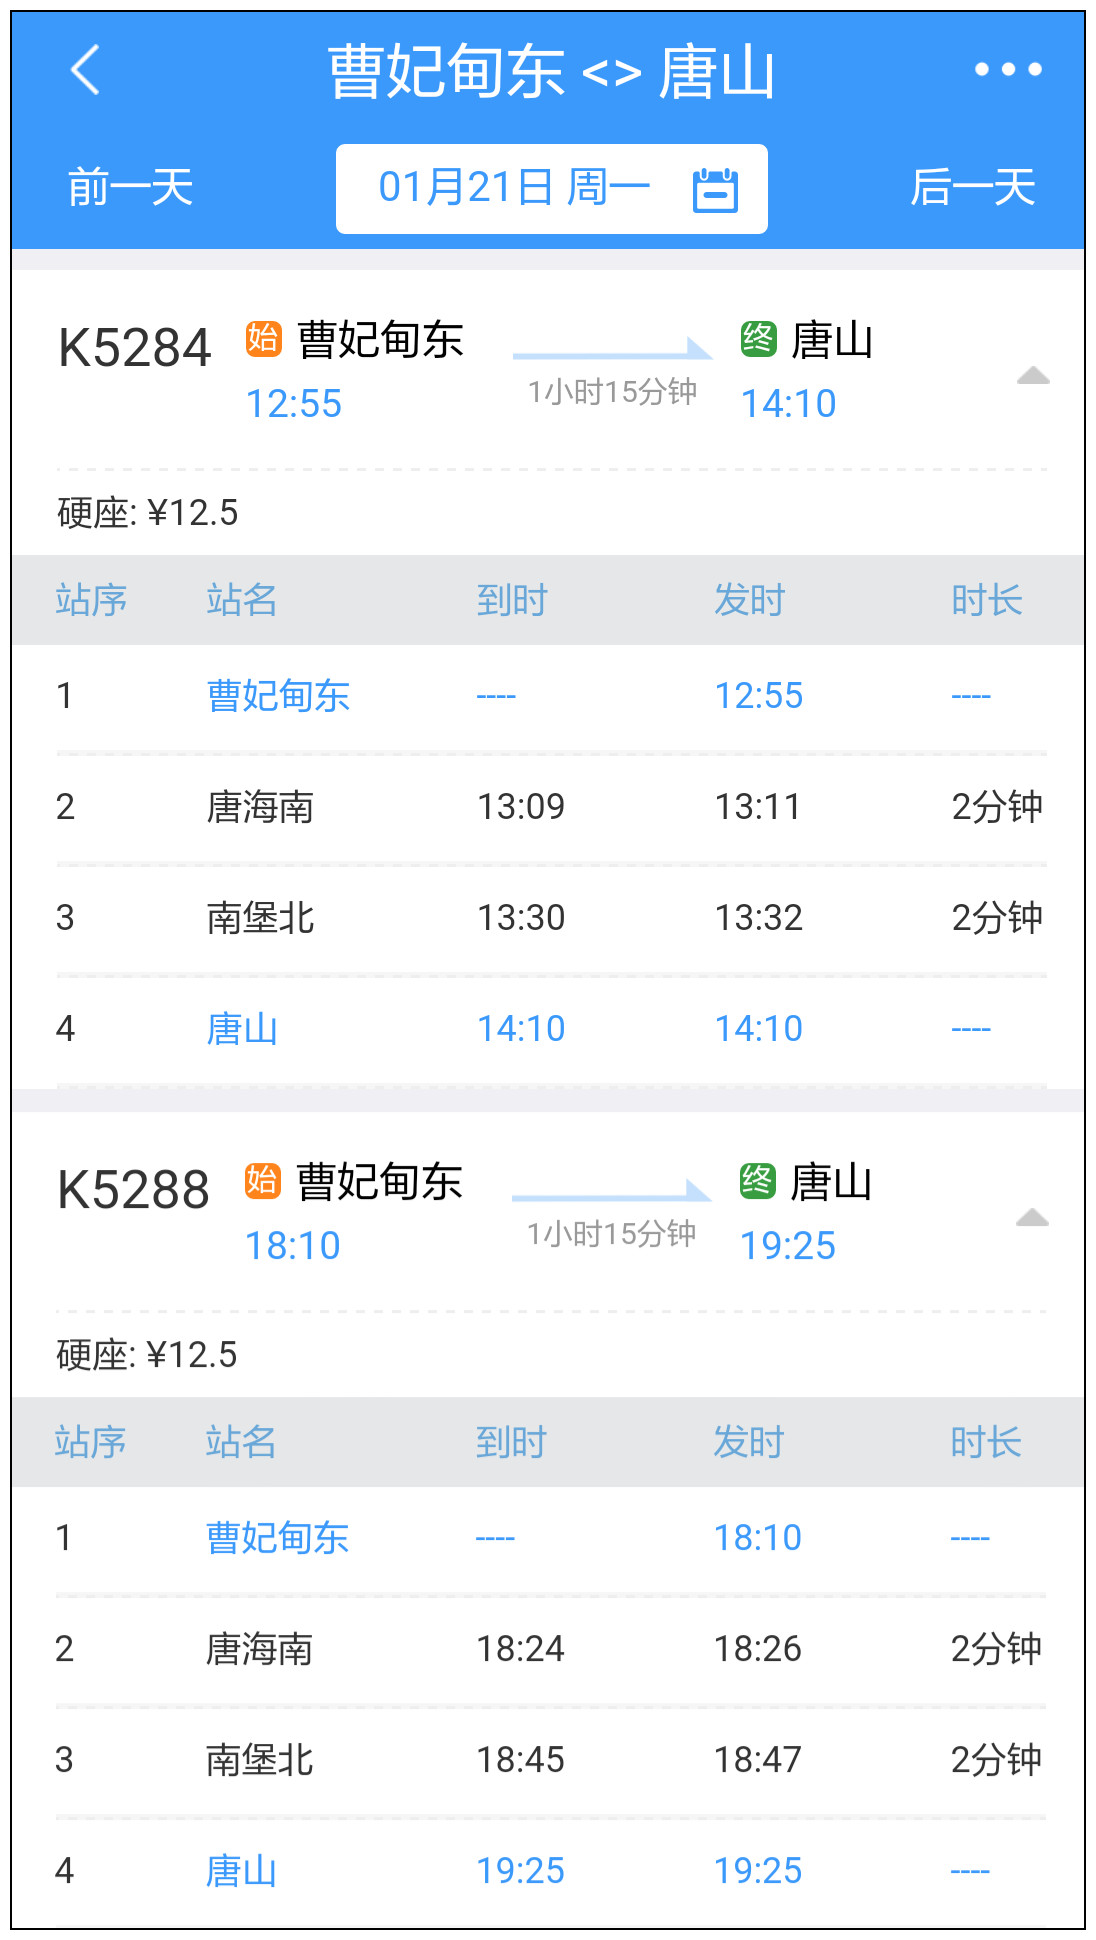Viewport: 1096px width, 1940px height.
Task: Tap the K5288 train number
Action: tap(134, 1191)
